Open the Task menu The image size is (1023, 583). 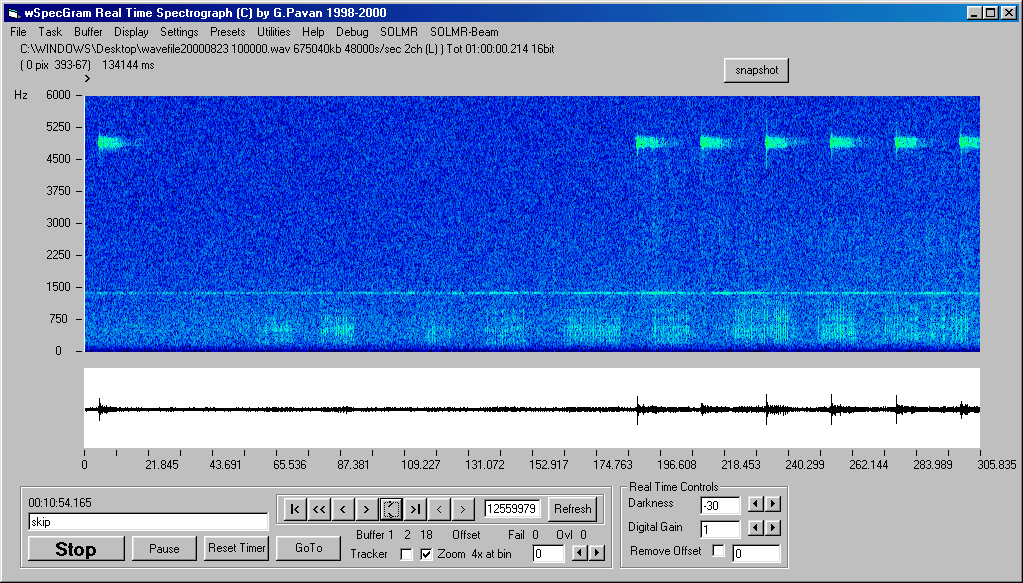pyautogui.click(x=50, y=32)
